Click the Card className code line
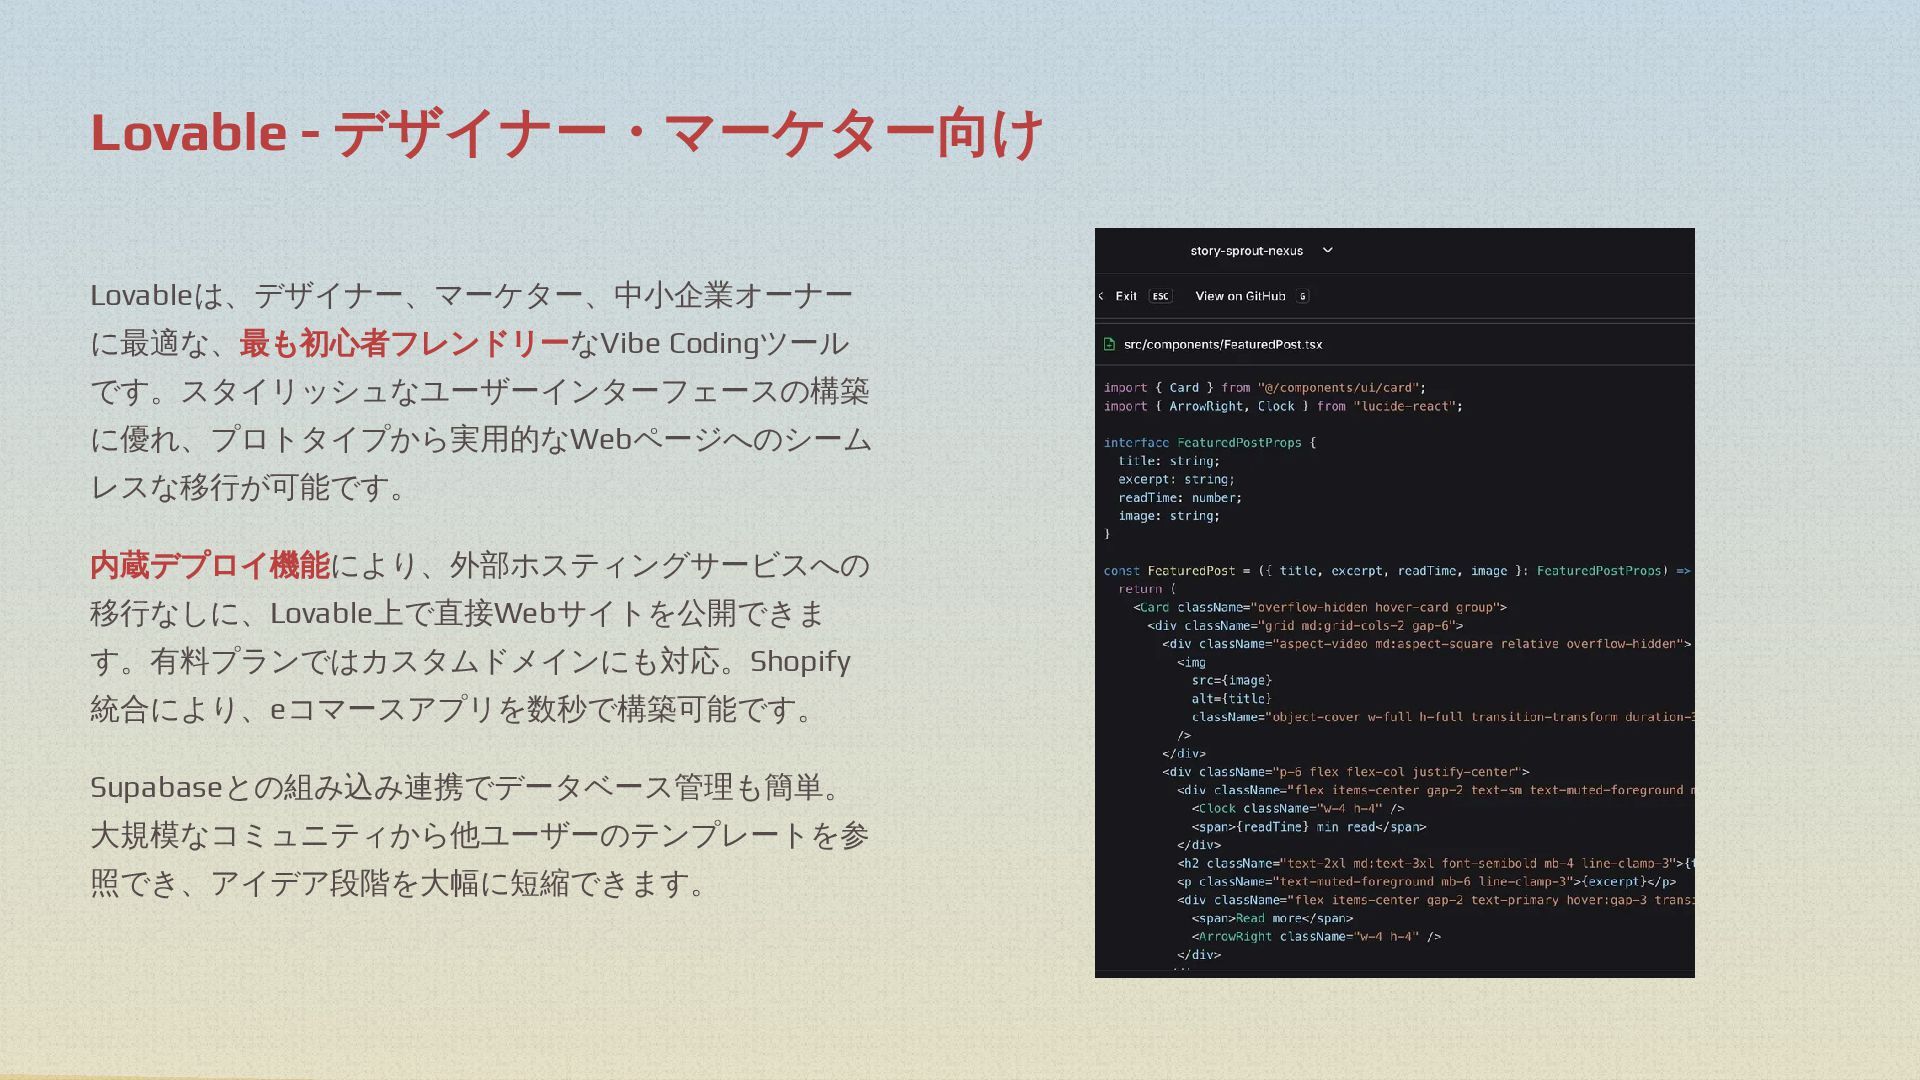This screenshot has height=1080, width=1920. pyautogui.click(x=1319, y=607)
